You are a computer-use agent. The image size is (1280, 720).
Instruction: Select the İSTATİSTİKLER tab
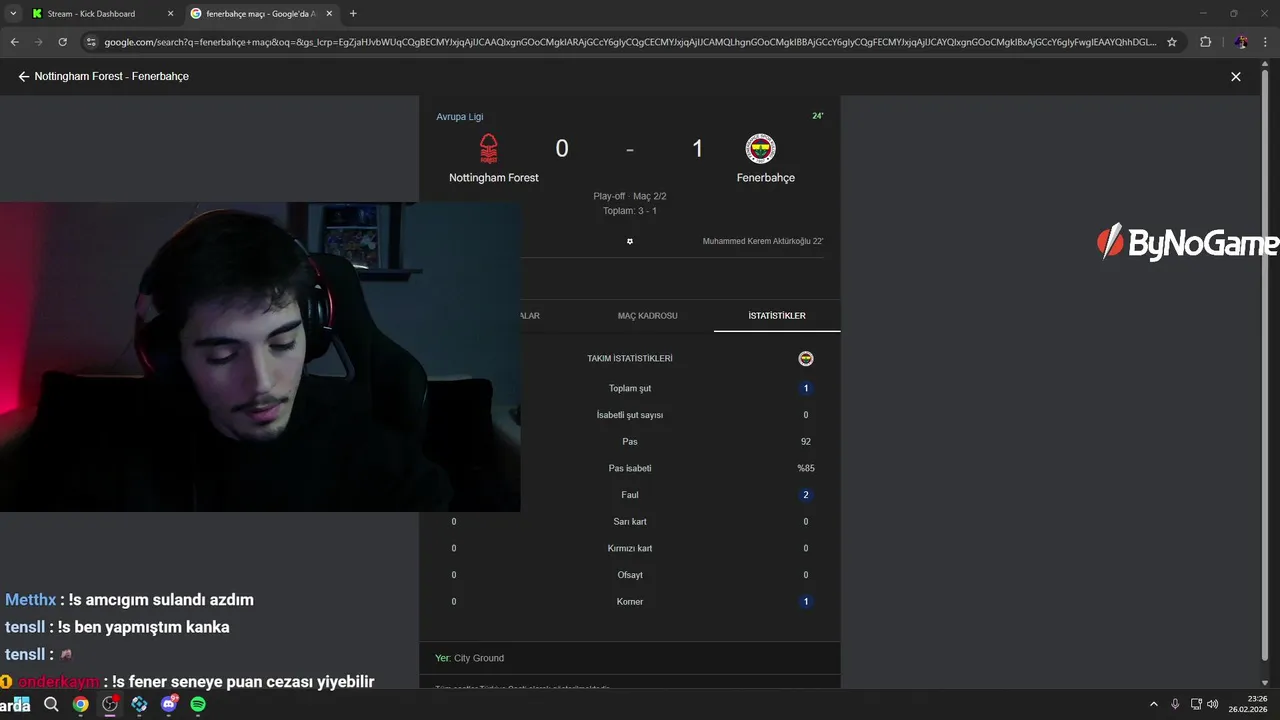click(x=777, y=316)
